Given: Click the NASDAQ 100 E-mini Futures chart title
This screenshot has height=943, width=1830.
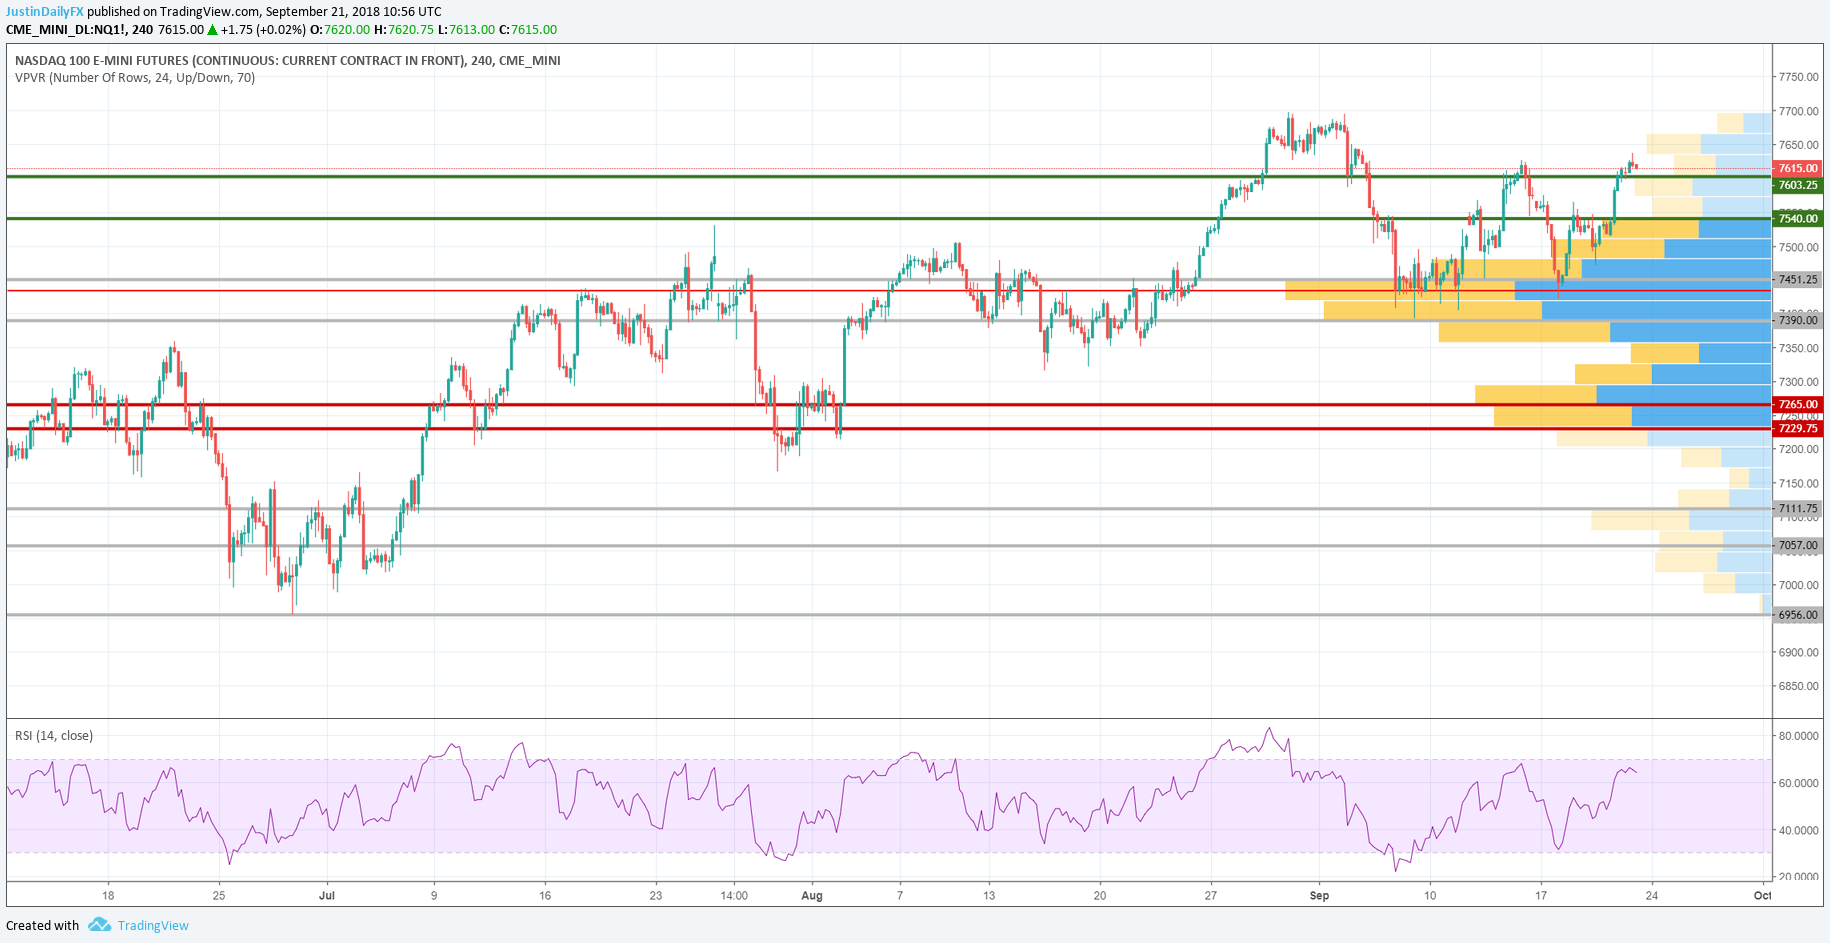Looking at the screenshot, I should (288, 60).
